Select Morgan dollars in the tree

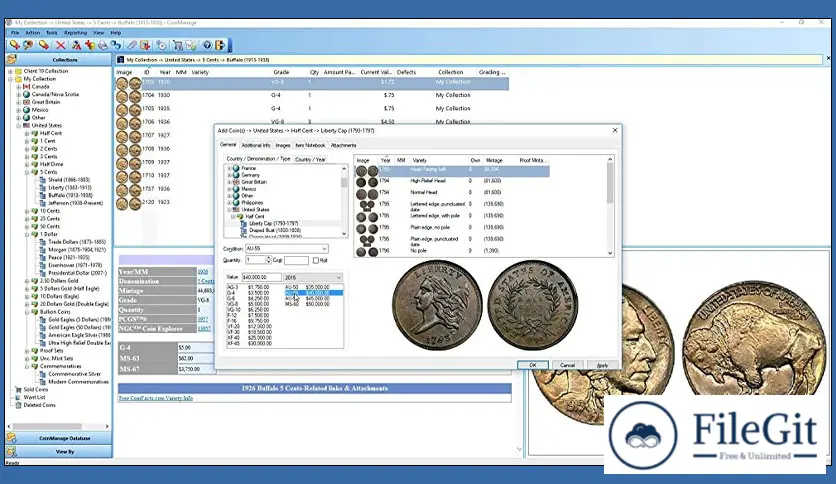(77, 250)
